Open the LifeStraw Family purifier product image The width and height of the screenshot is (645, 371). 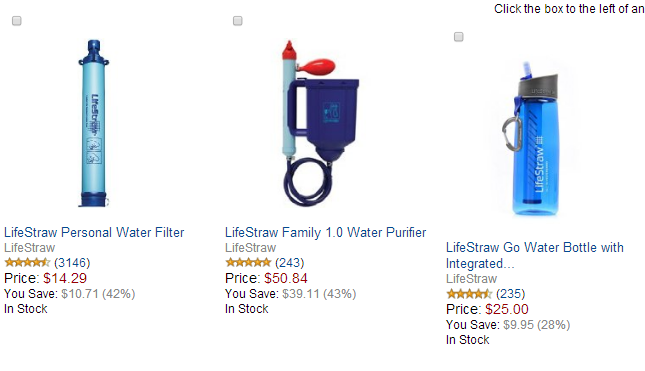tap(320, 123)
